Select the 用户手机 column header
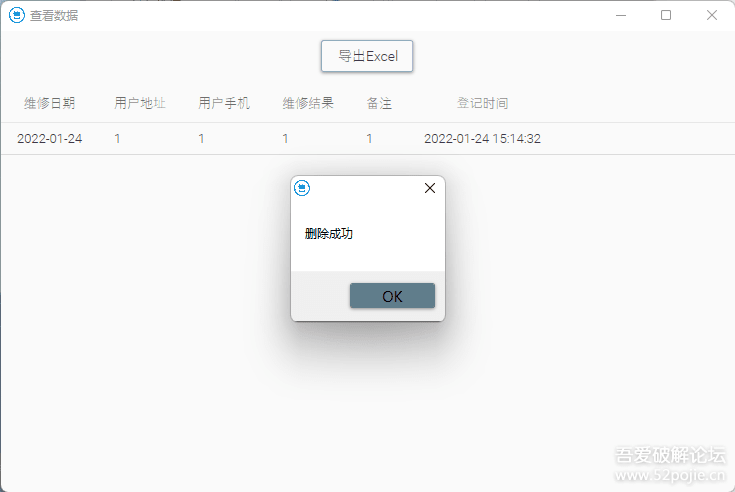The height and width of the screenshot is (492, 735). click(224, 103)
